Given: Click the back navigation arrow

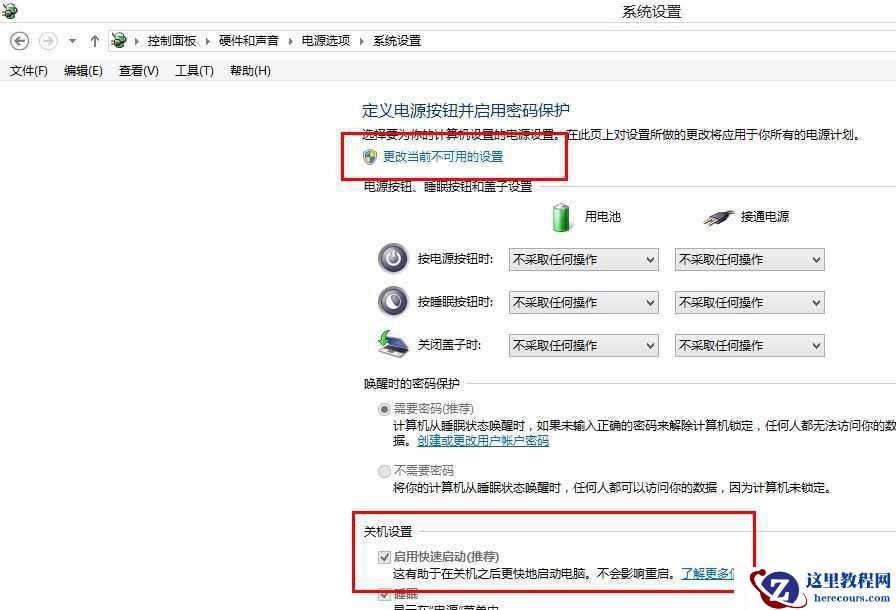Looking at the screenshot, I should point(20,41).
